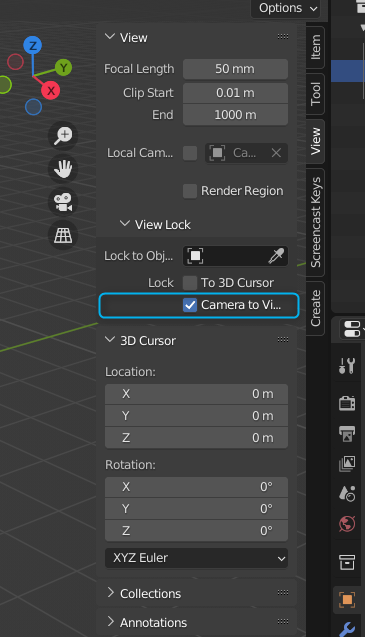Image resolution: width=365 pixels, height=637 pixels.
Task: Open the Render properties tab icon
Action: point(347,403)
